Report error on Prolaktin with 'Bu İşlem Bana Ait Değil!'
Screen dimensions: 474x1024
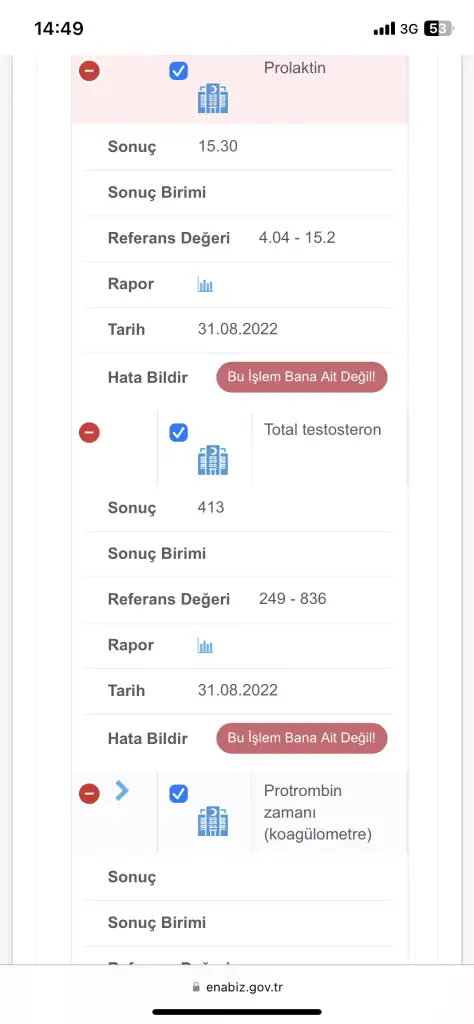coord(302,377)
